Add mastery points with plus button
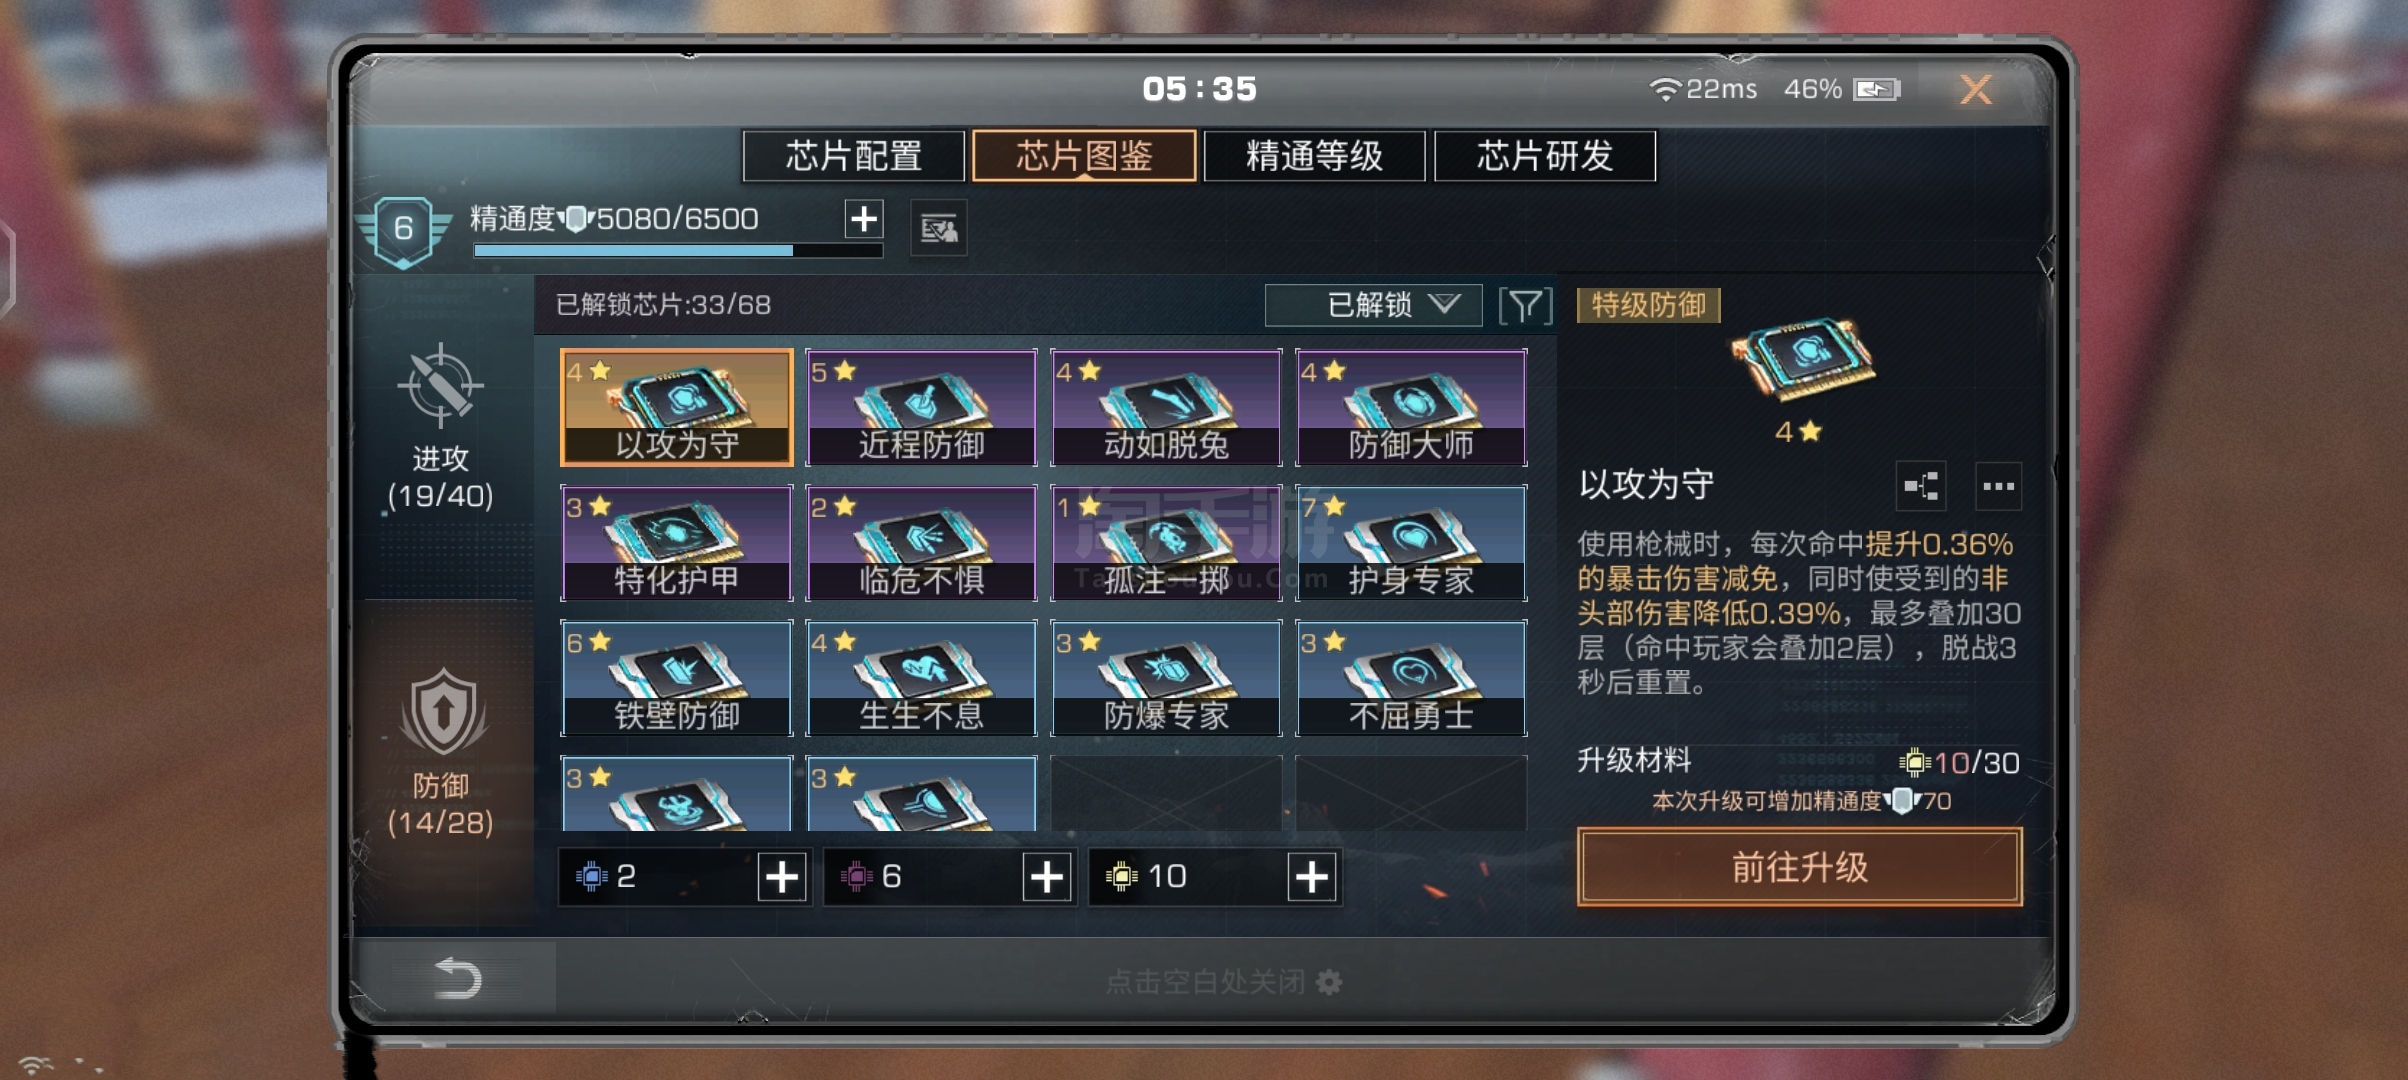Image resolution: width=2408 pixels, height=1080 pixels. pos(864,218)
